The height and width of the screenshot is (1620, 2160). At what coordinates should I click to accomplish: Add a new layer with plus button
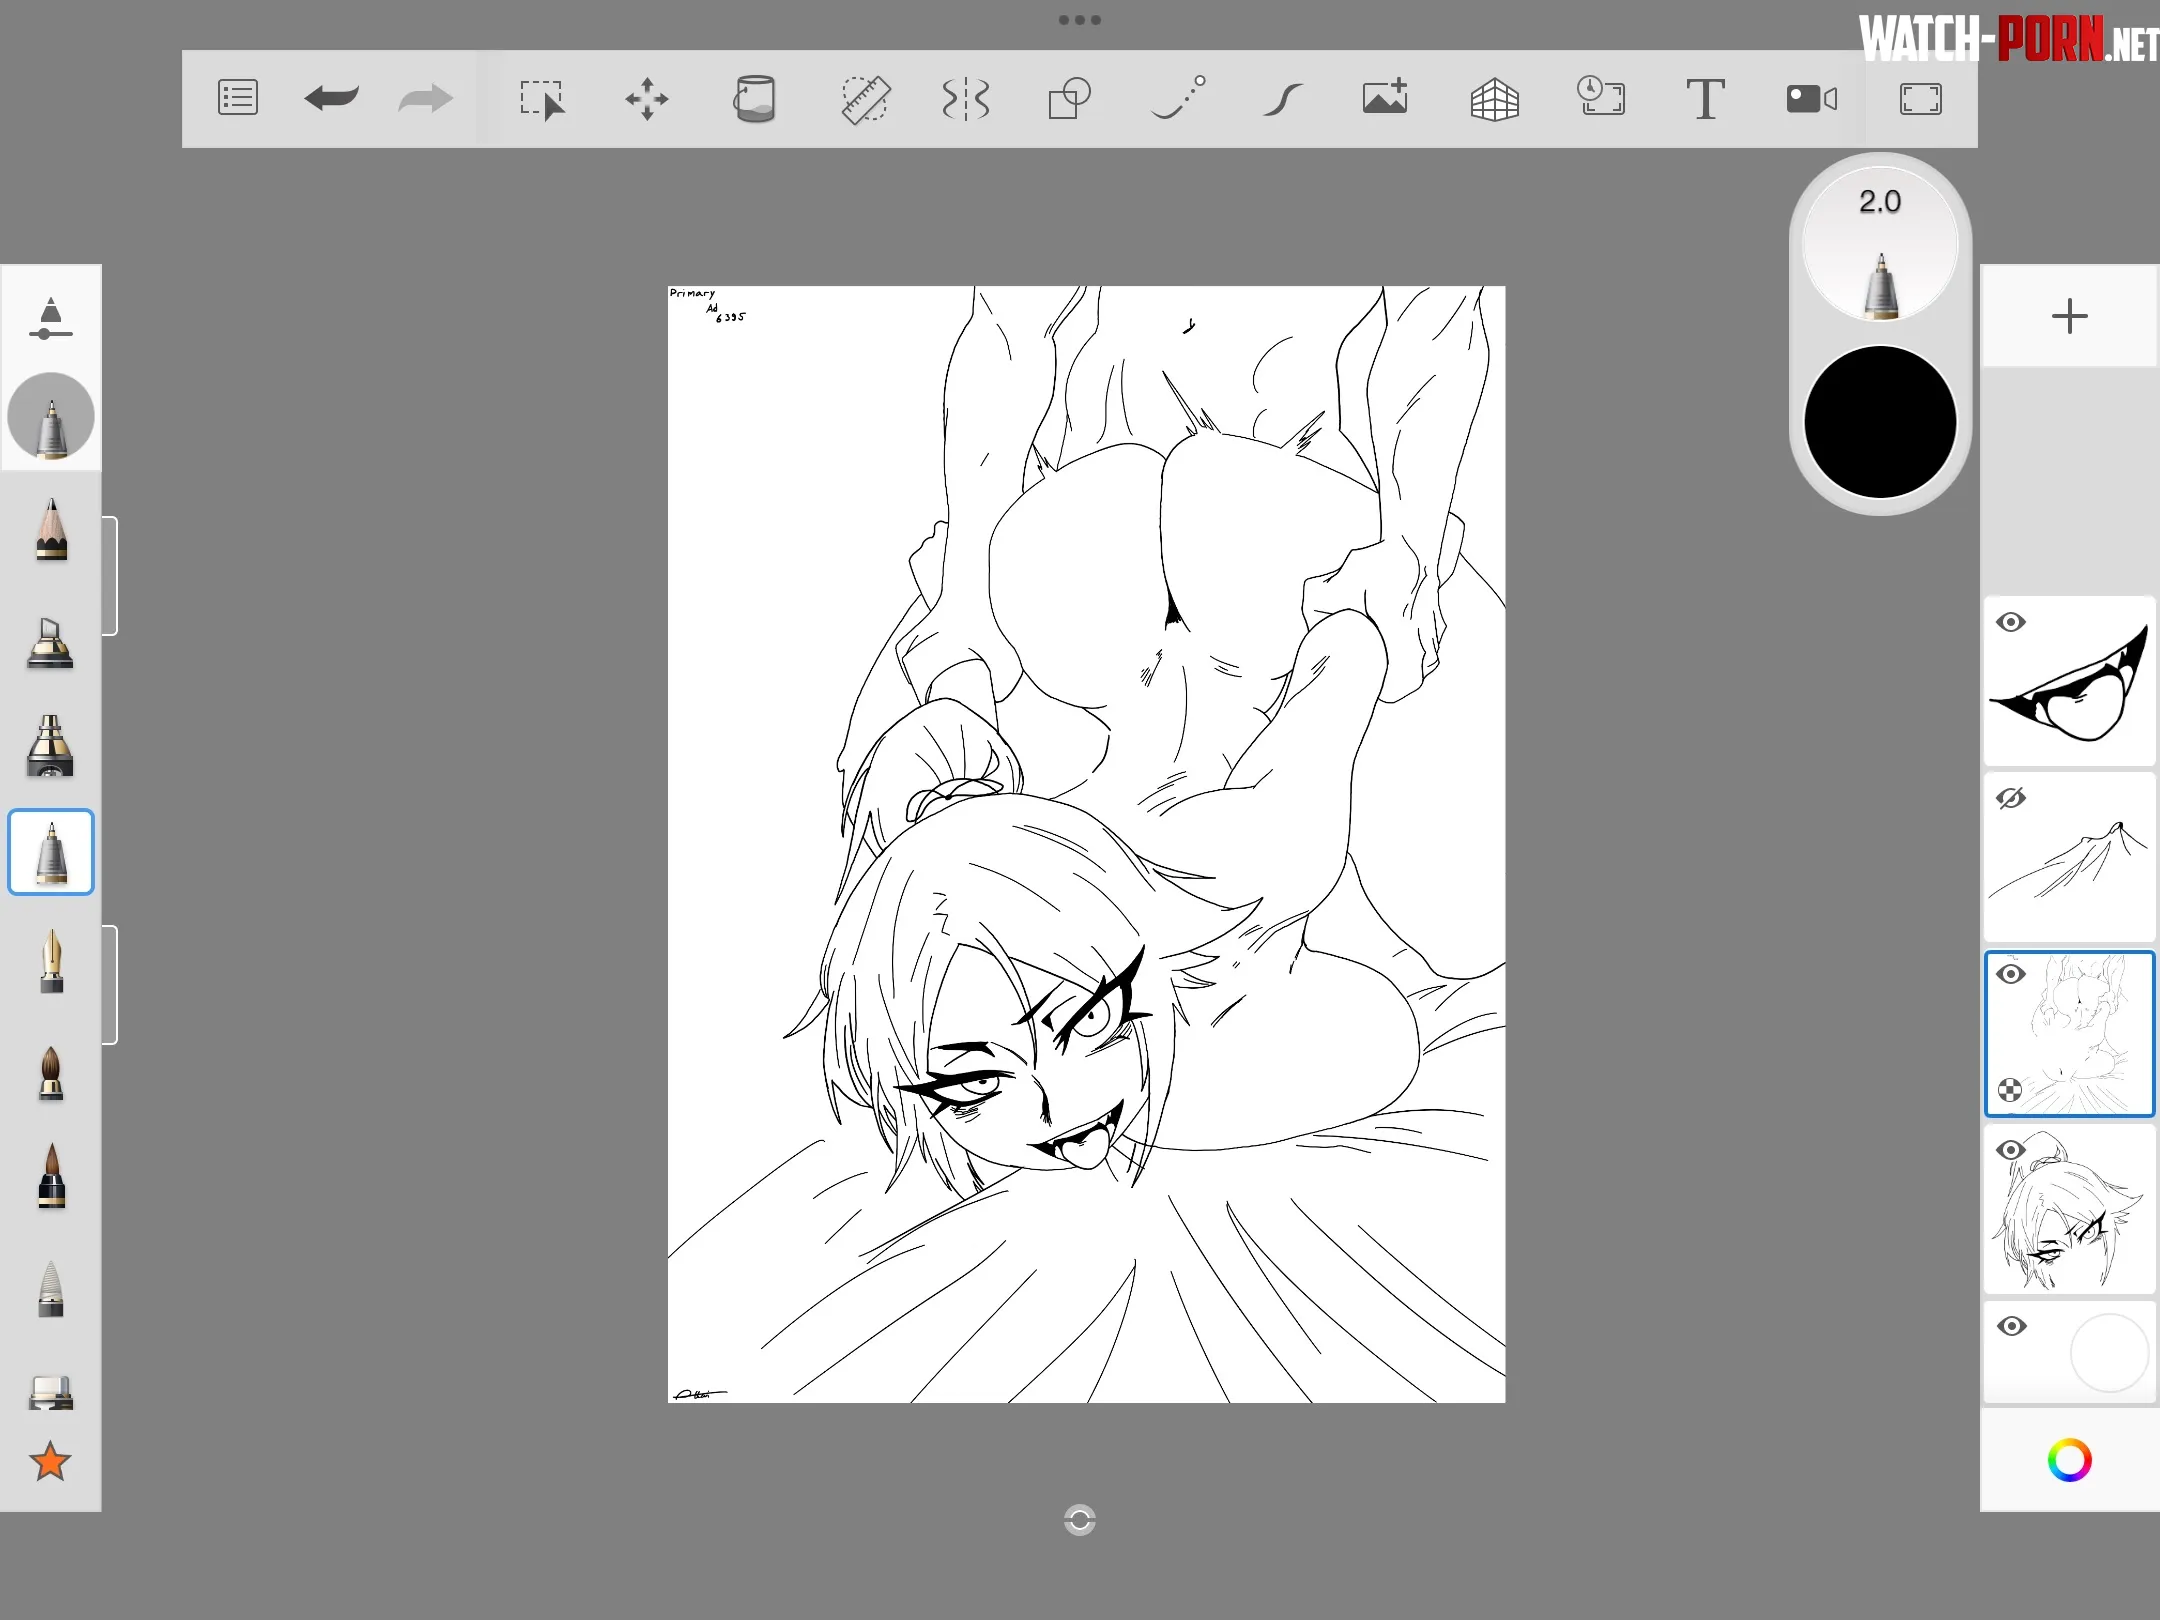tap(2069, 317)
